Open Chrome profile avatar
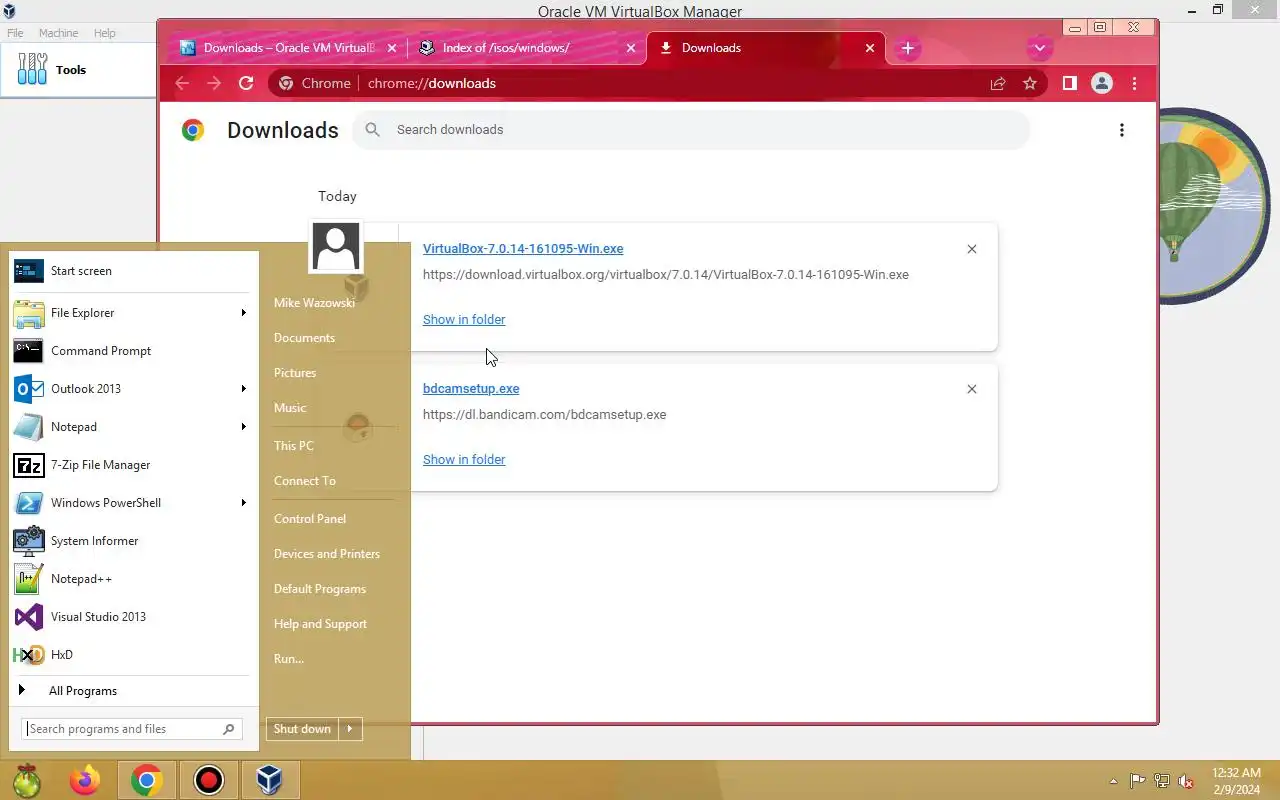The width and height of the screenshot is (1280, 800). coord(1101,83)
